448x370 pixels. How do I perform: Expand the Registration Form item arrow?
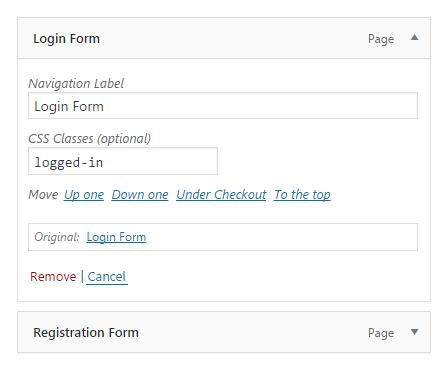[414, 332]
